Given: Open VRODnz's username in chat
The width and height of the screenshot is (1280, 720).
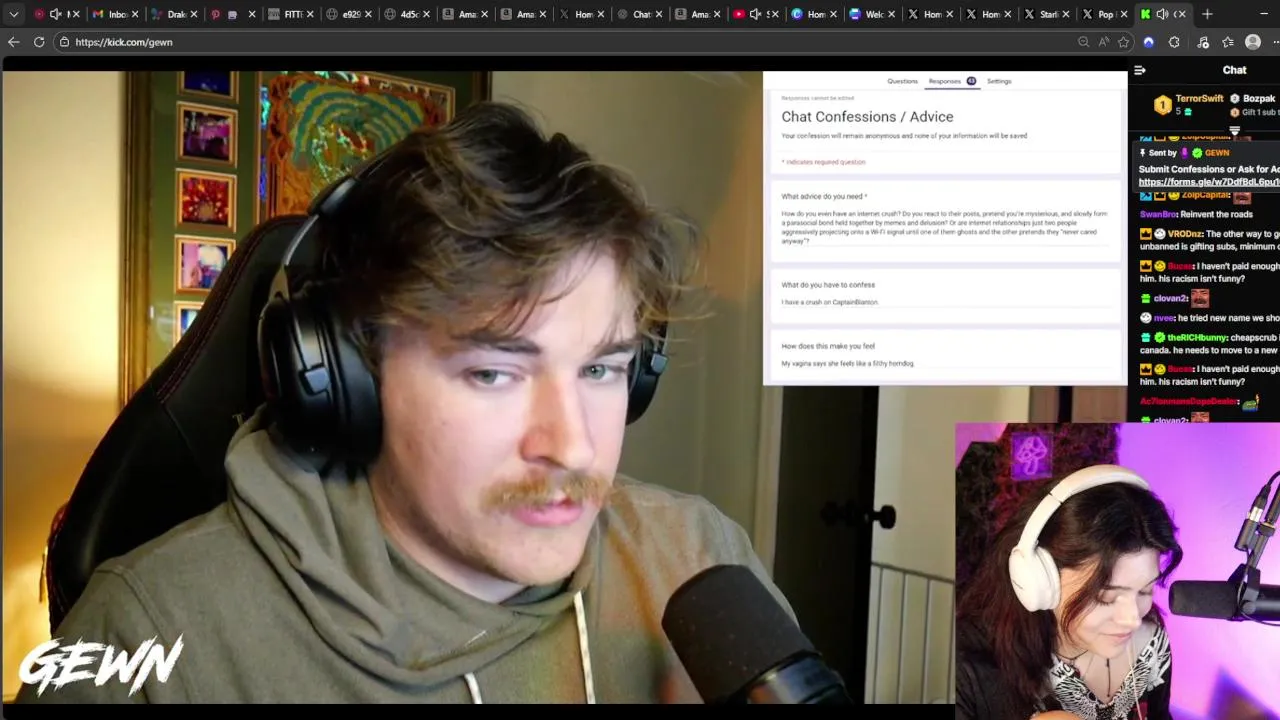Looking at the screenshot, I should point(1185,234).
